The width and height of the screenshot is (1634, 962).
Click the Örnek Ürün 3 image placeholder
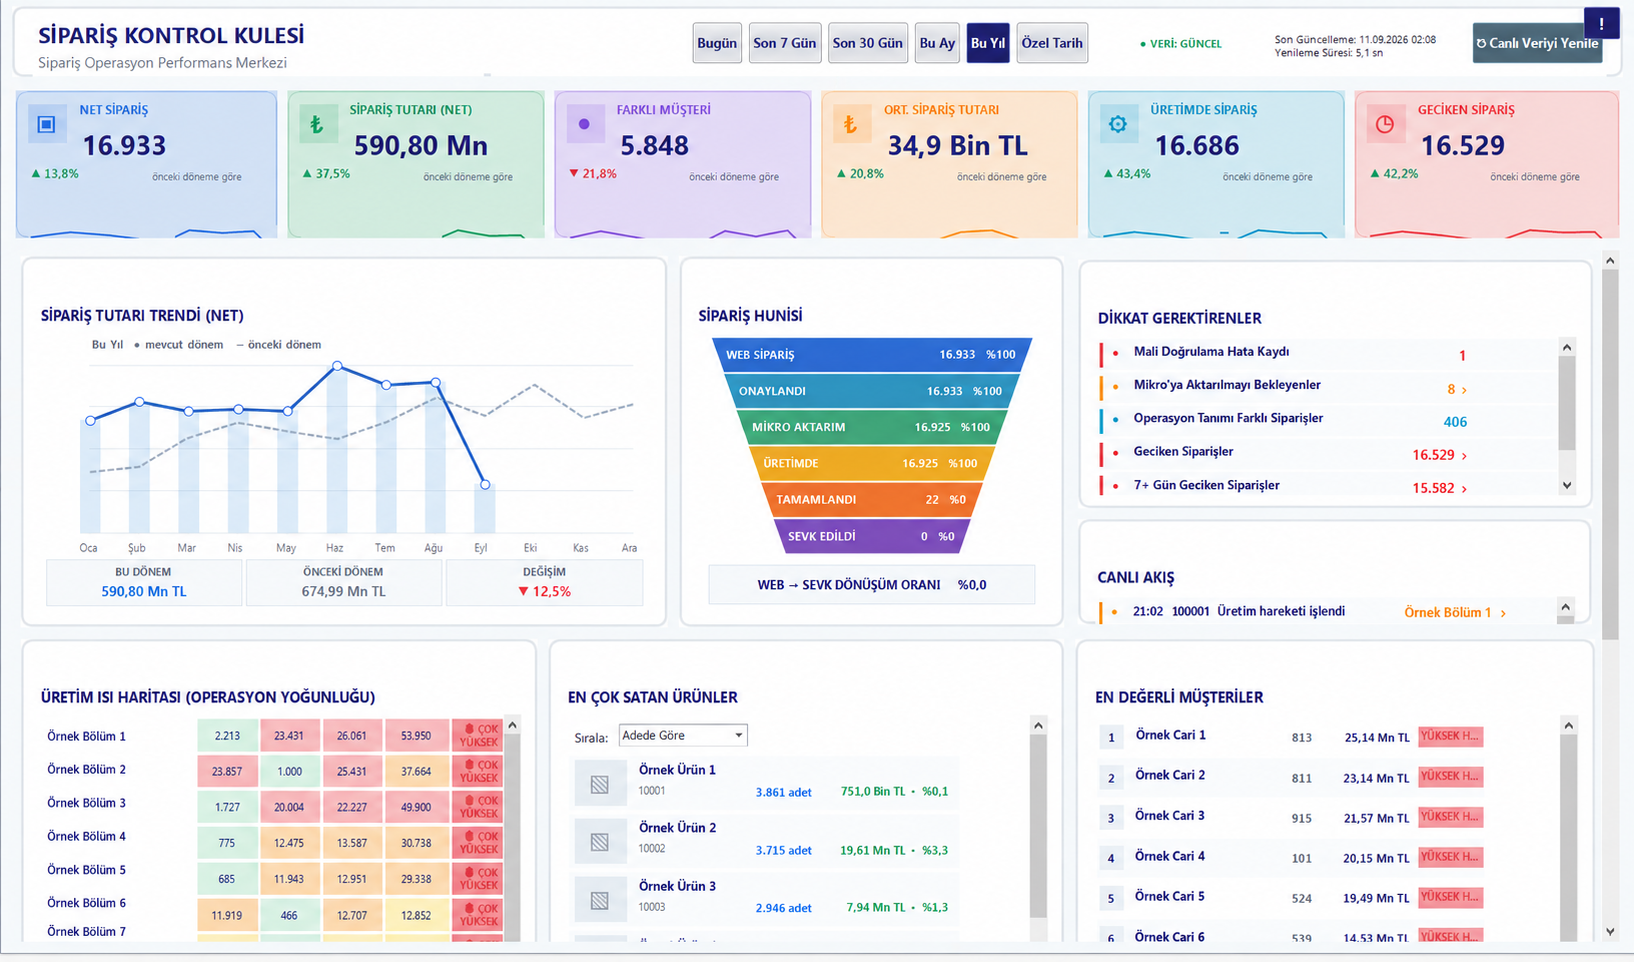pos(600,901)
